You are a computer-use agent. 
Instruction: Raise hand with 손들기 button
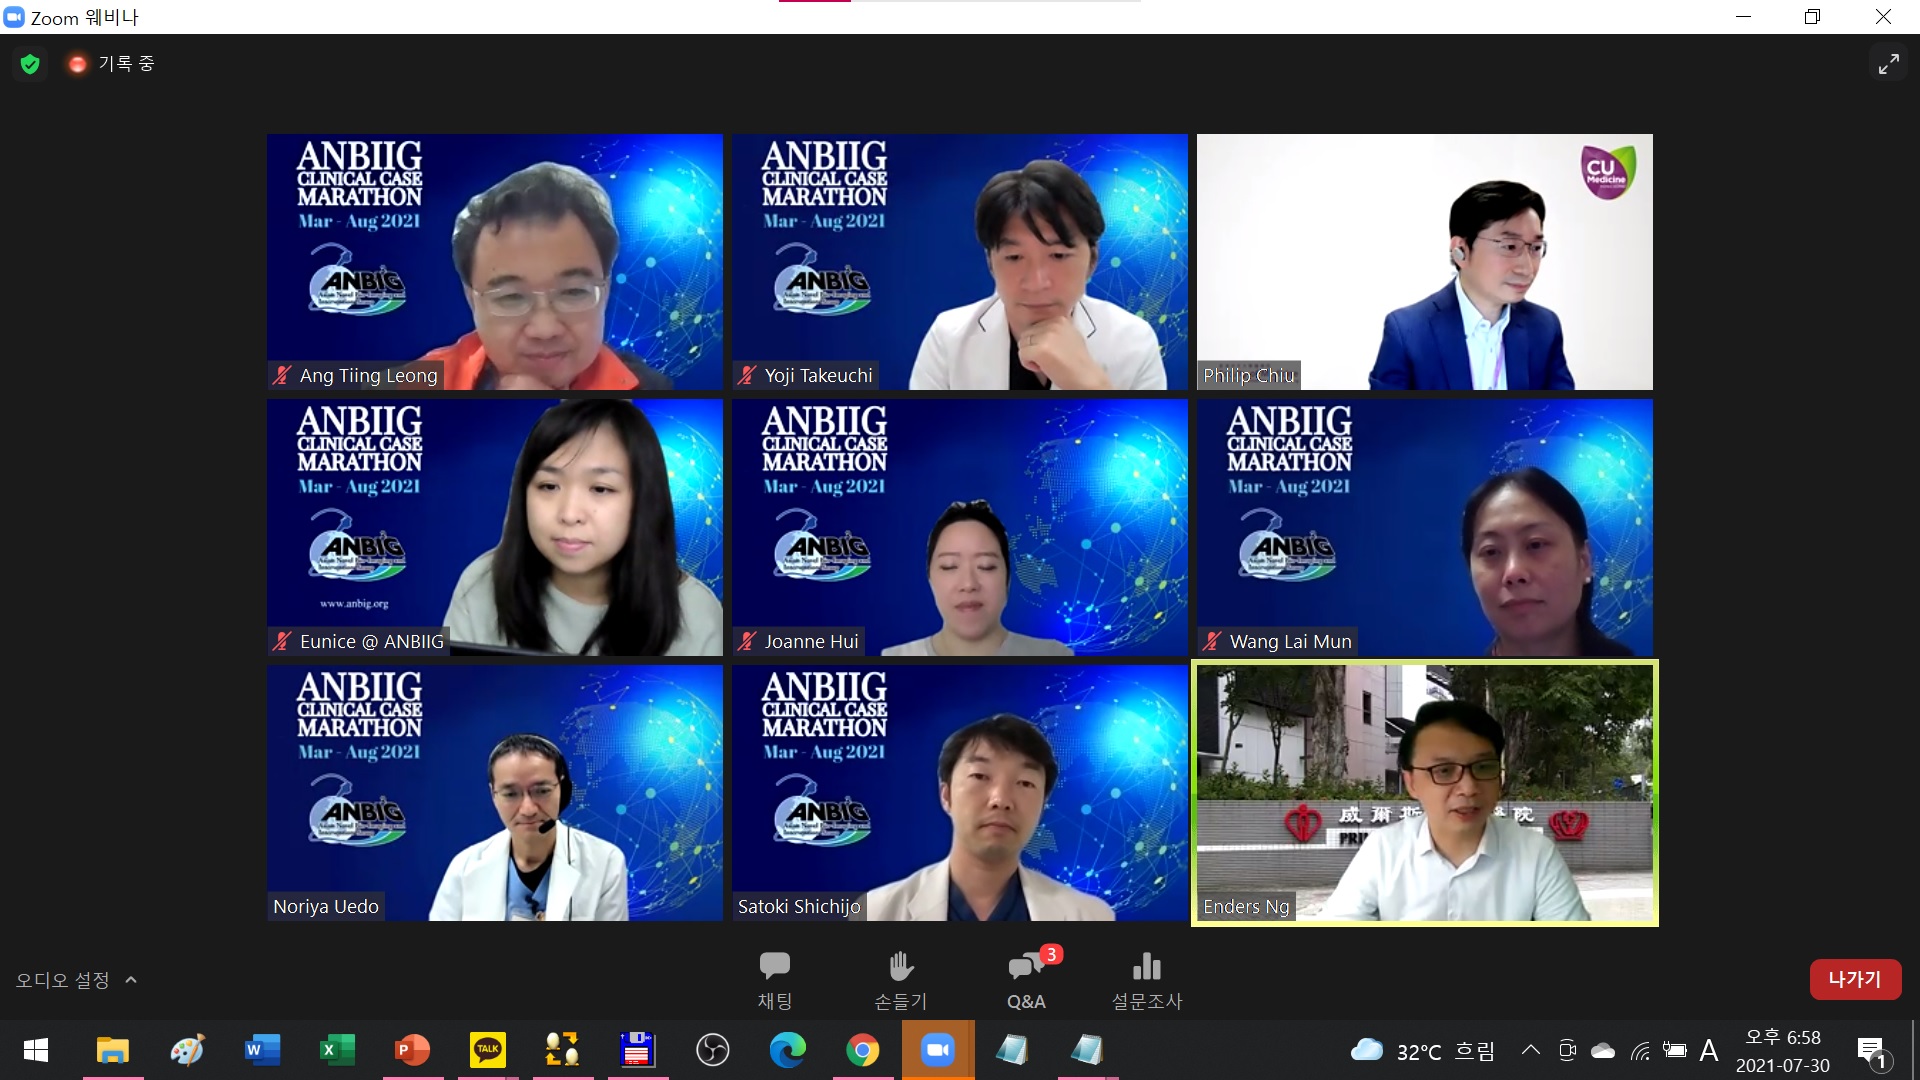point(901,979)
